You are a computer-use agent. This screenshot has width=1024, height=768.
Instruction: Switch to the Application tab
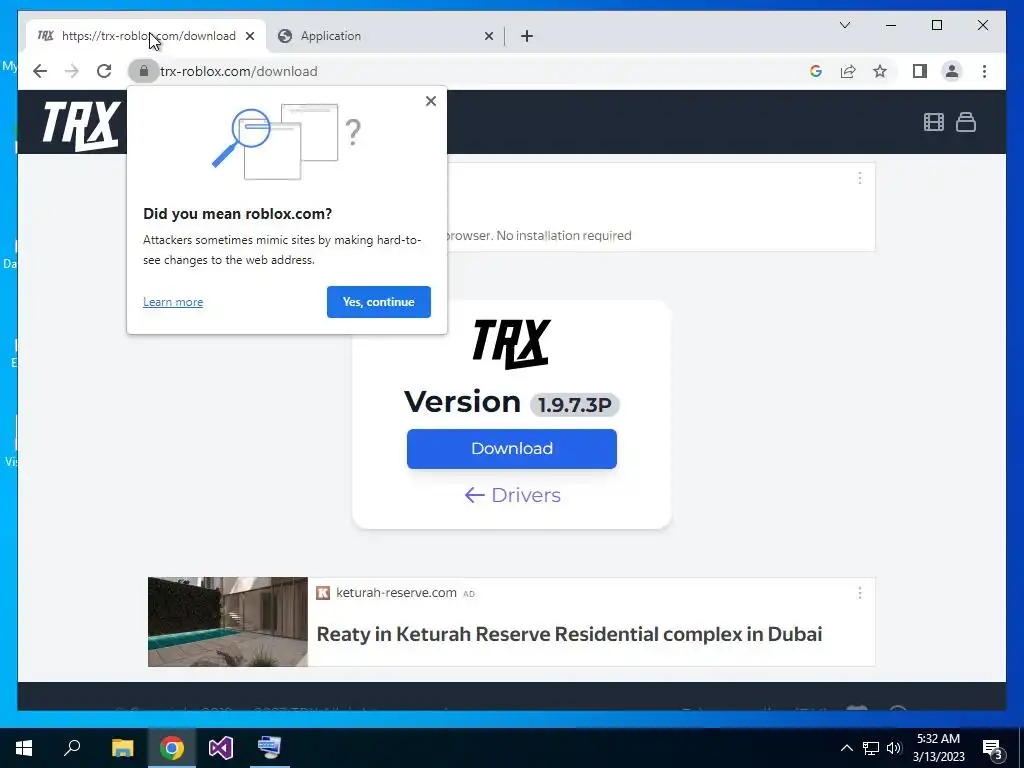pyautogui.click(x=385, y=36)
